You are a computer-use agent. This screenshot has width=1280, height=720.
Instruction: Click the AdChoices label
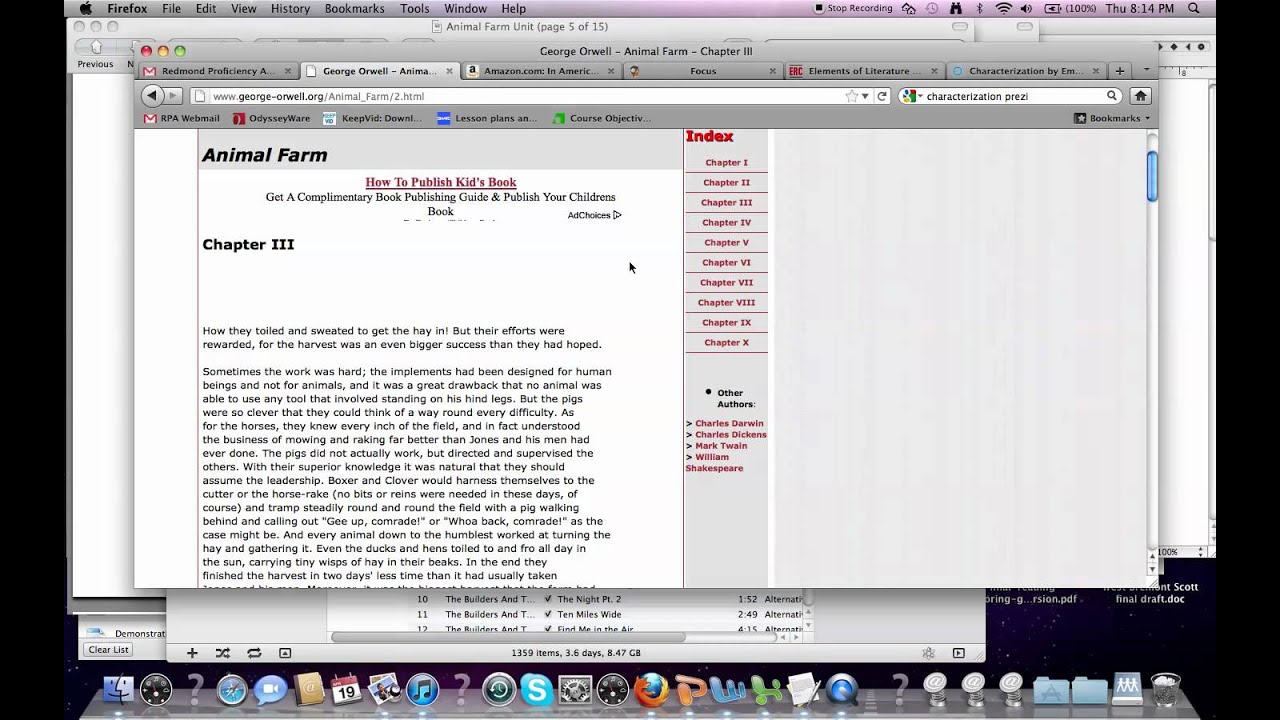click(594, 215)
